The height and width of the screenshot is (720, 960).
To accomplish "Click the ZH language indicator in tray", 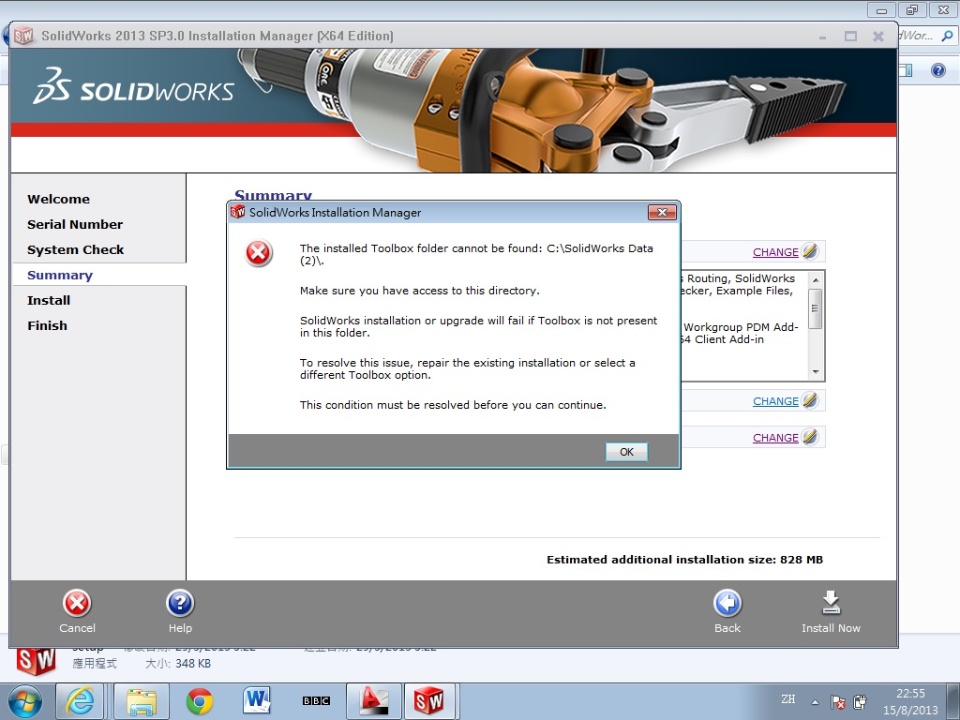I will click(788, 699).
